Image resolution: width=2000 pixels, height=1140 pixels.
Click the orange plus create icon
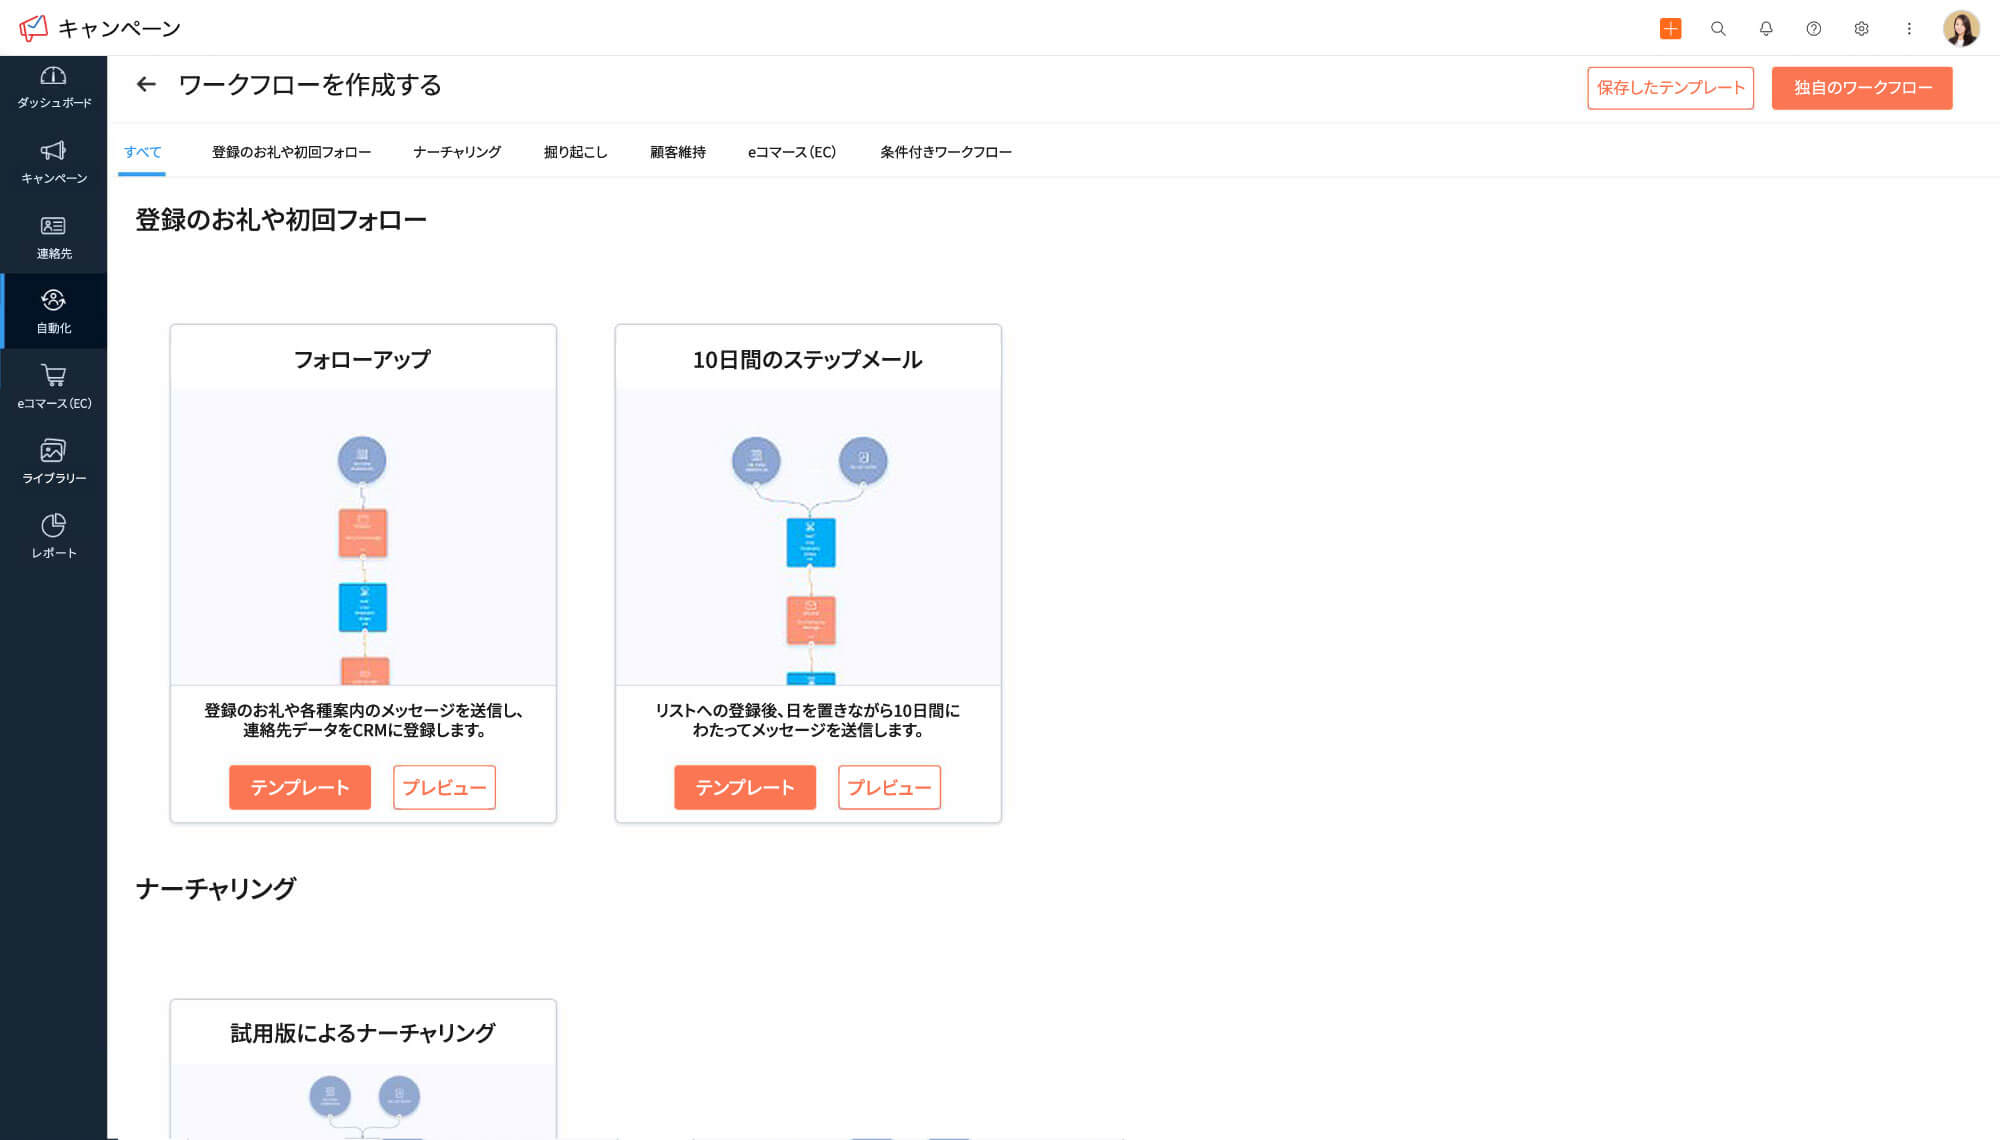(1670, 28)
